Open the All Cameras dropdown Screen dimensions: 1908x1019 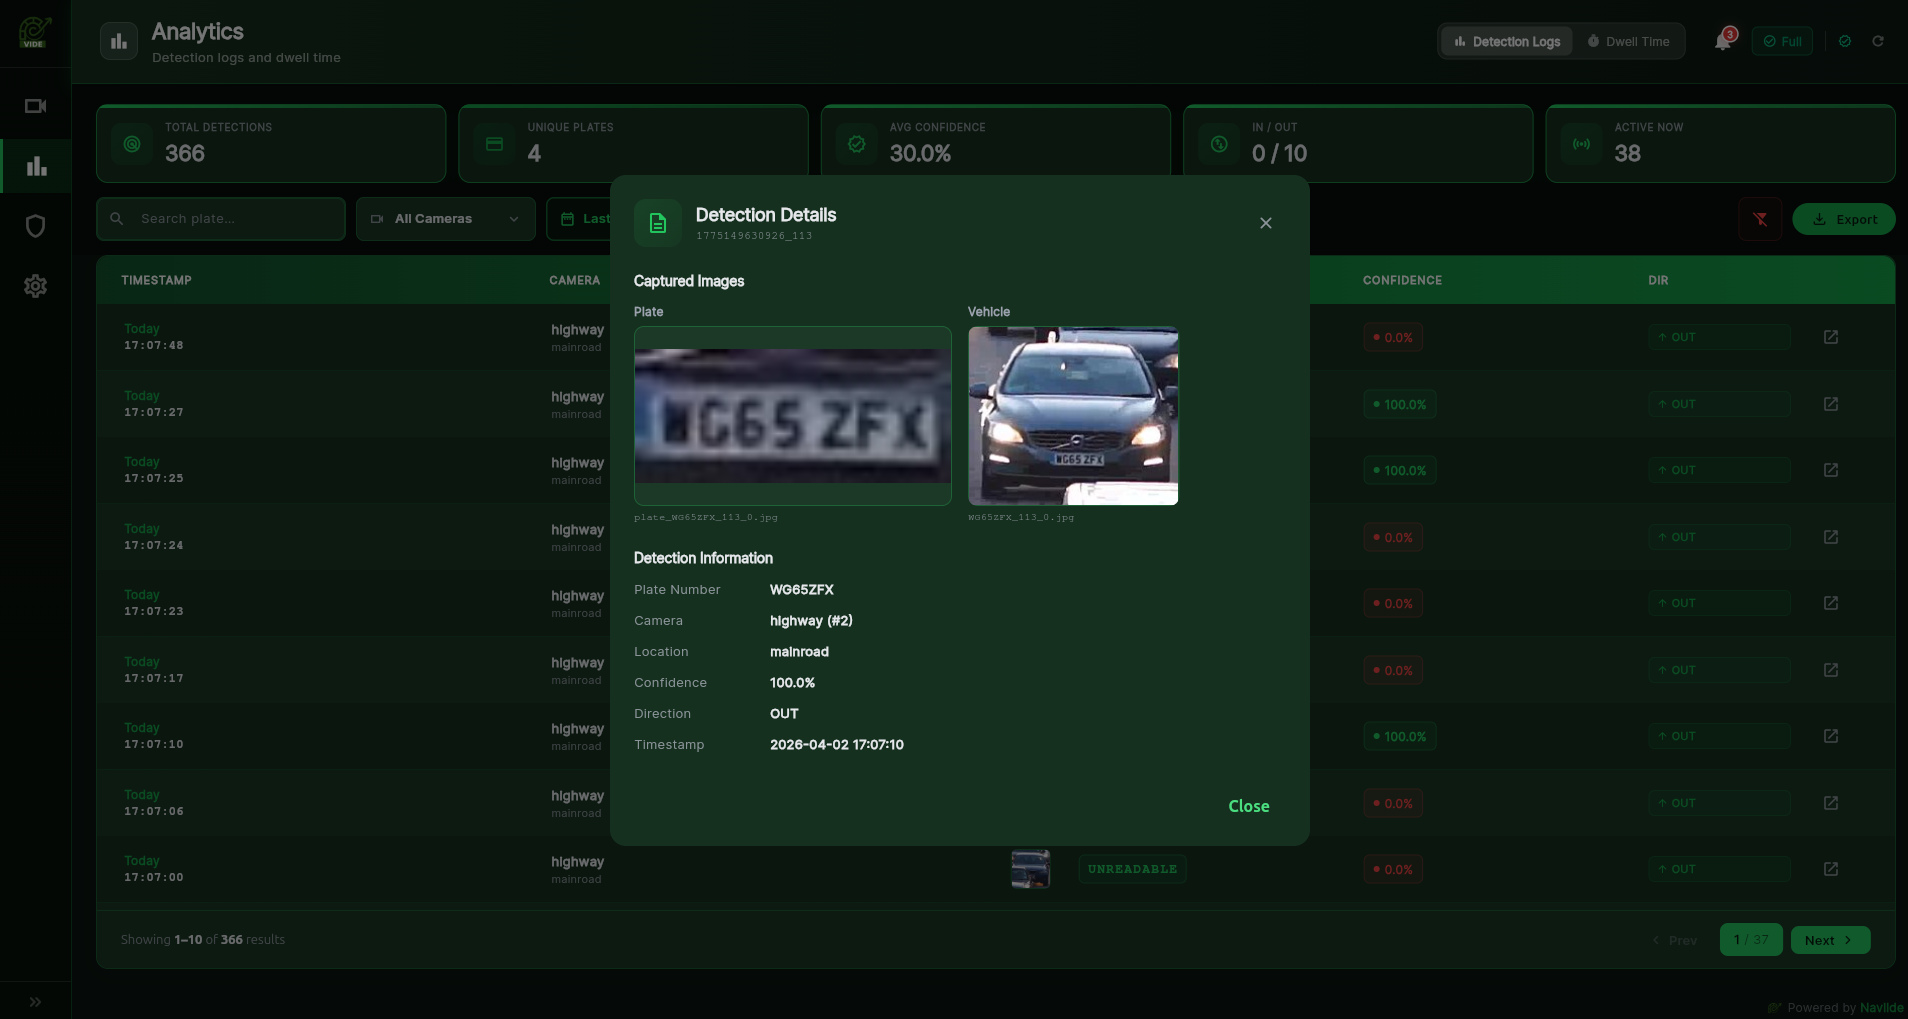click(444, 218)
